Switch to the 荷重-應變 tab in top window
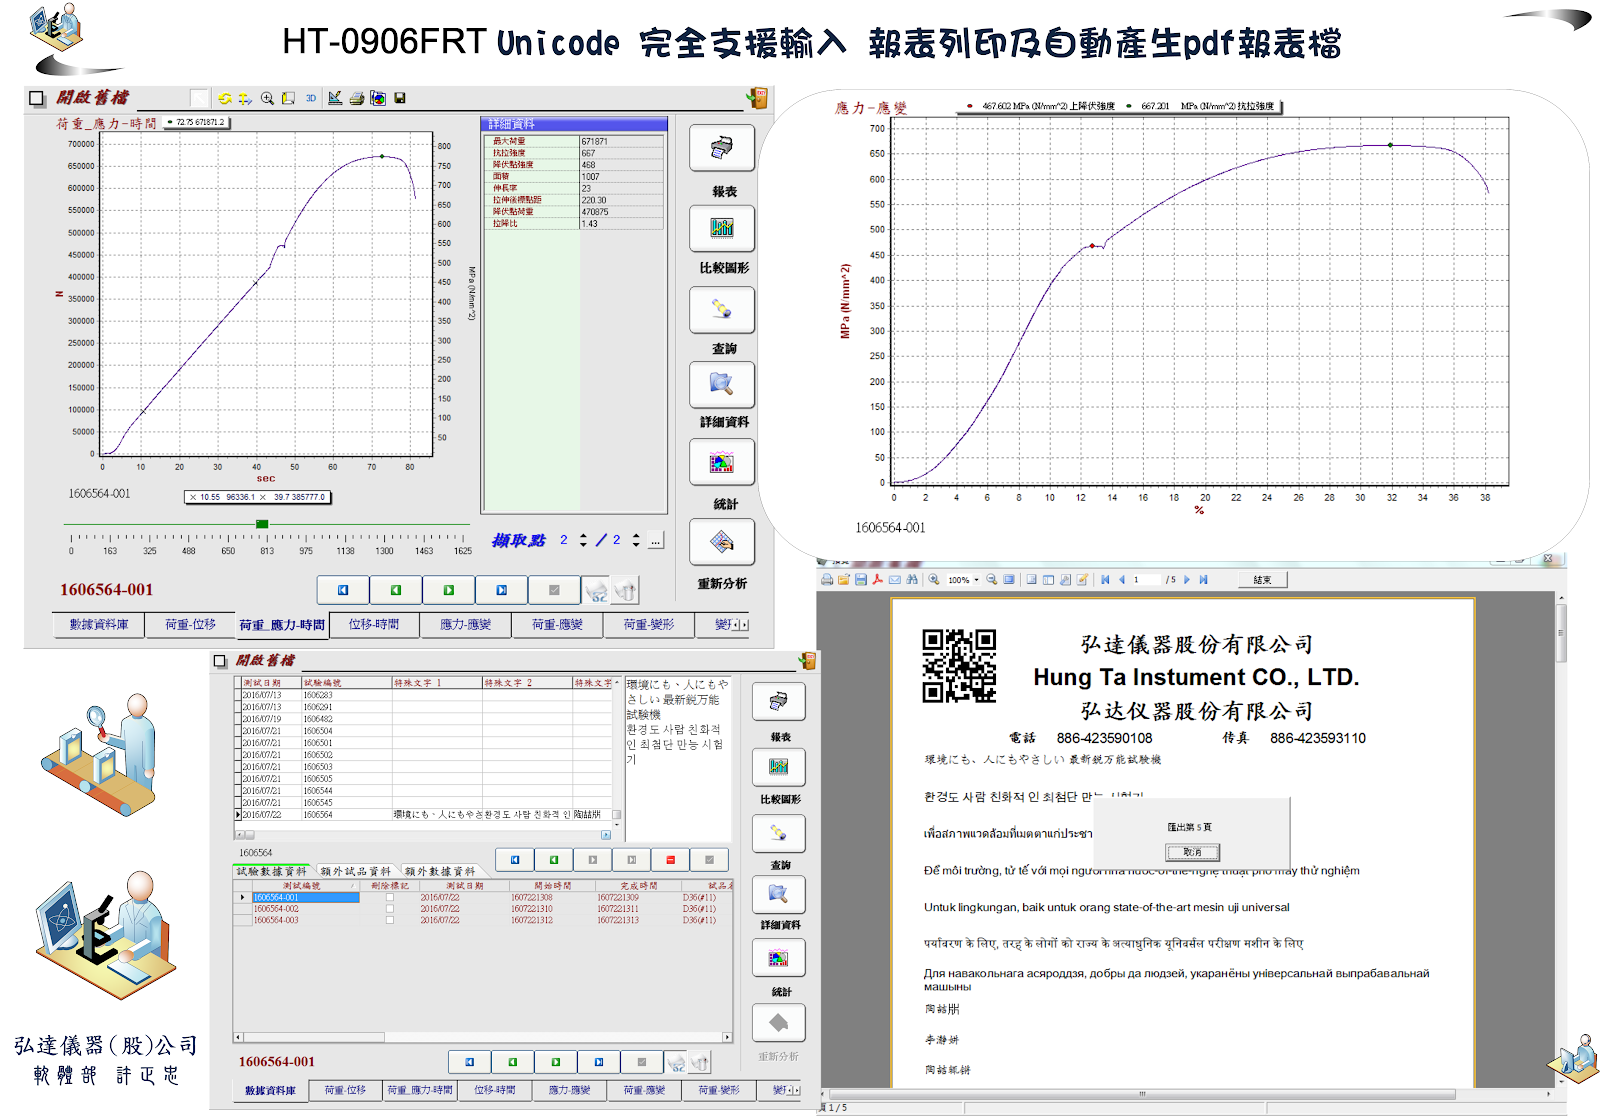1600x1116 pixels. coord(557,624)
